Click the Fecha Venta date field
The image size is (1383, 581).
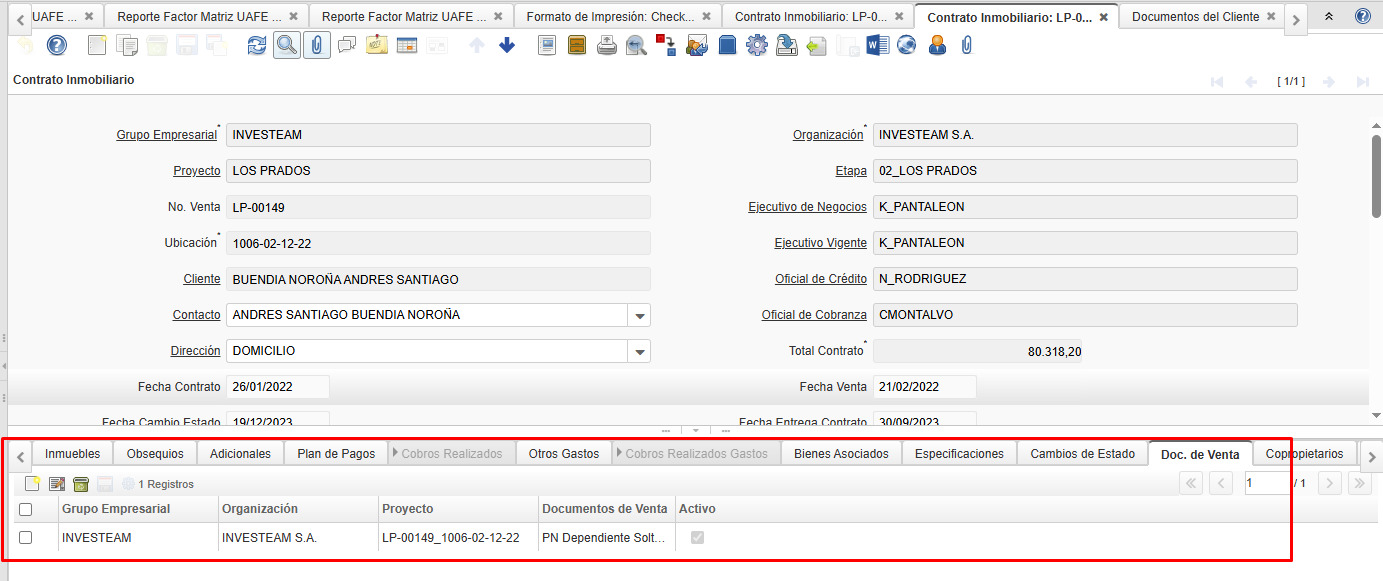tap(924, 387)
